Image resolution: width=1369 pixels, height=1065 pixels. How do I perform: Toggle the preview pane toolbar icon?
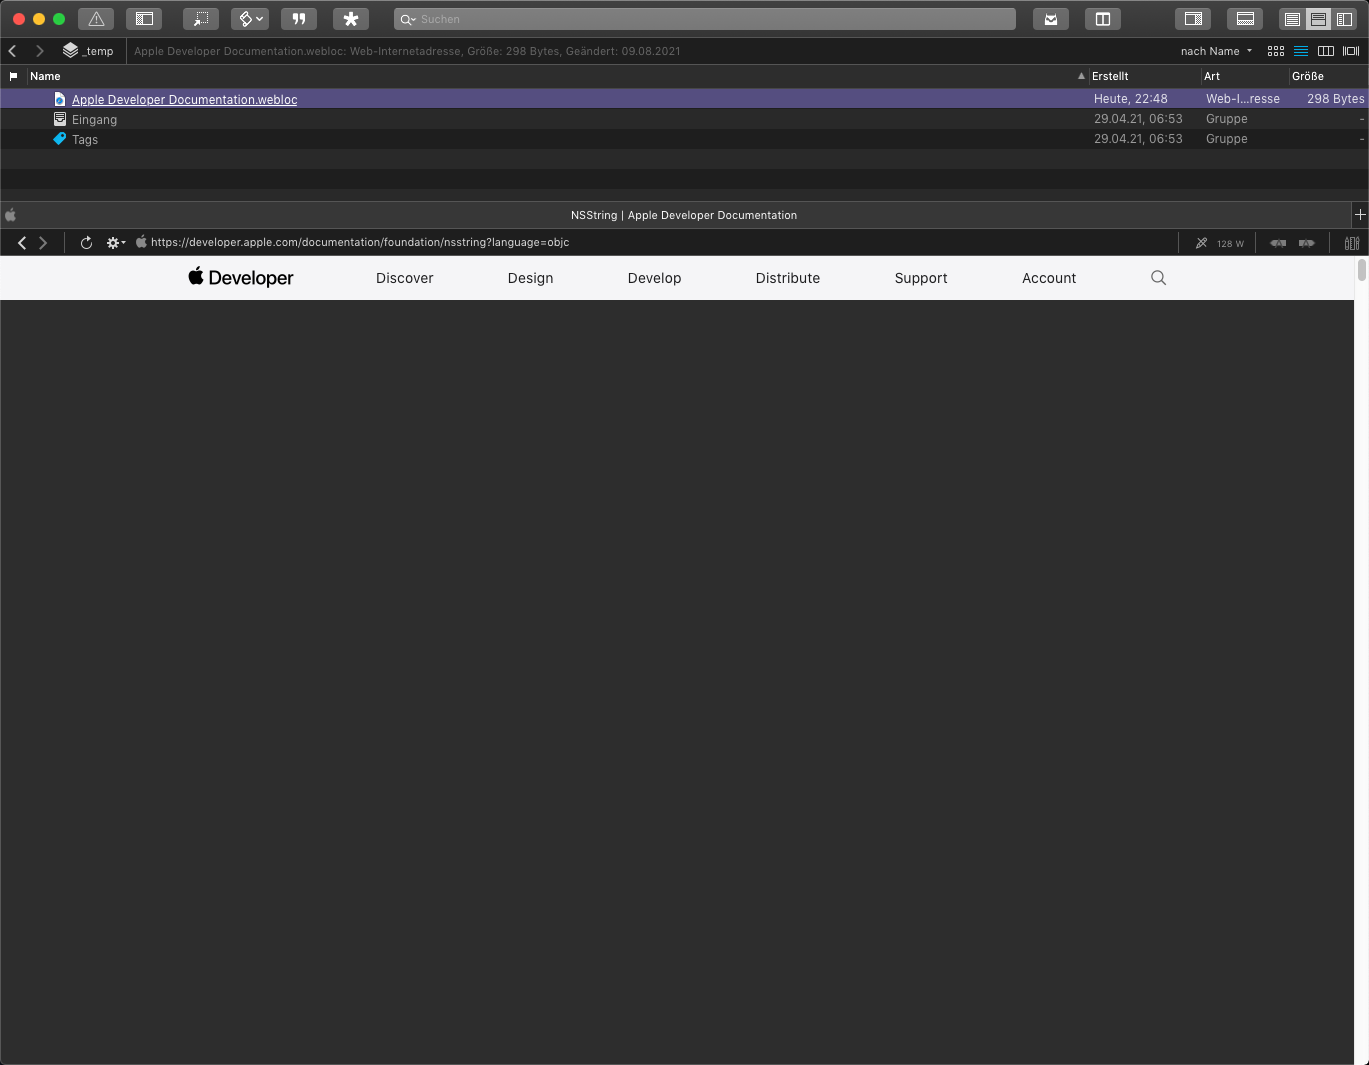pyautogui.click(x=1245, y=19)
